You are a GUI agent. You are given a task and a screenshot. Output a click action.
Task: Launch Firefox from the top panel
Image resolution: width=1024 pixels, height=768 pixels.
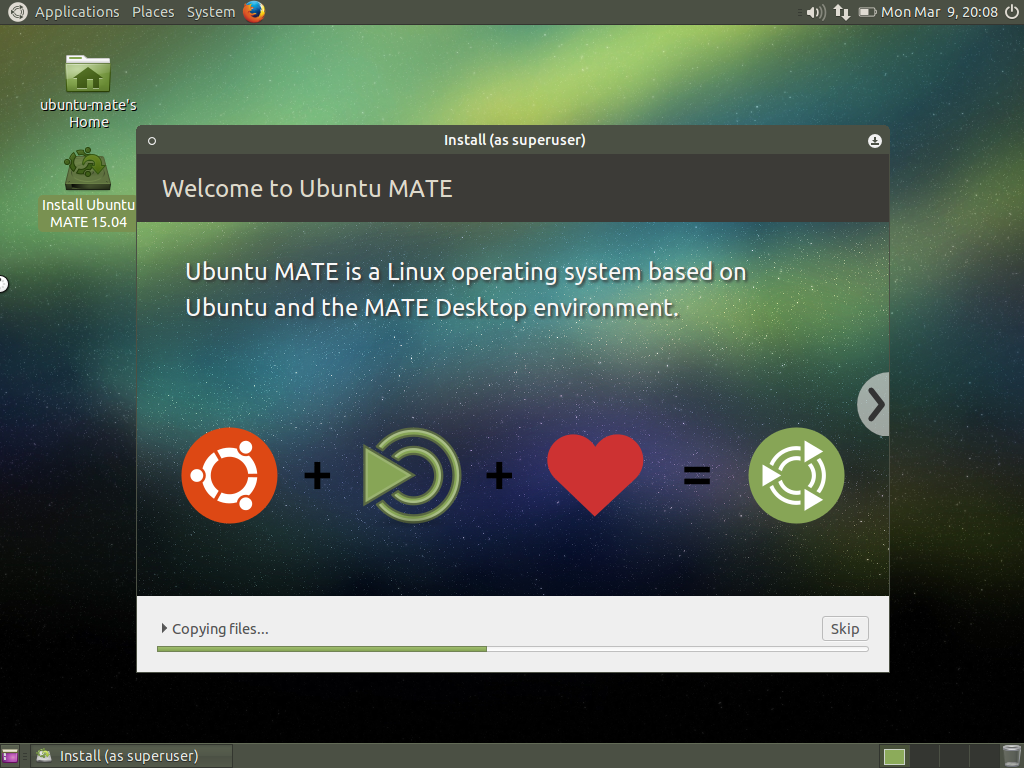click(x=254, y=11)
